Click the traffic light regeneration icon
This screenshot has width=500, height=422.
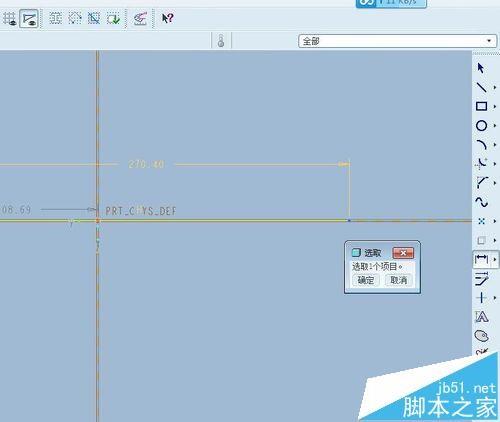(x=221, y=41)
